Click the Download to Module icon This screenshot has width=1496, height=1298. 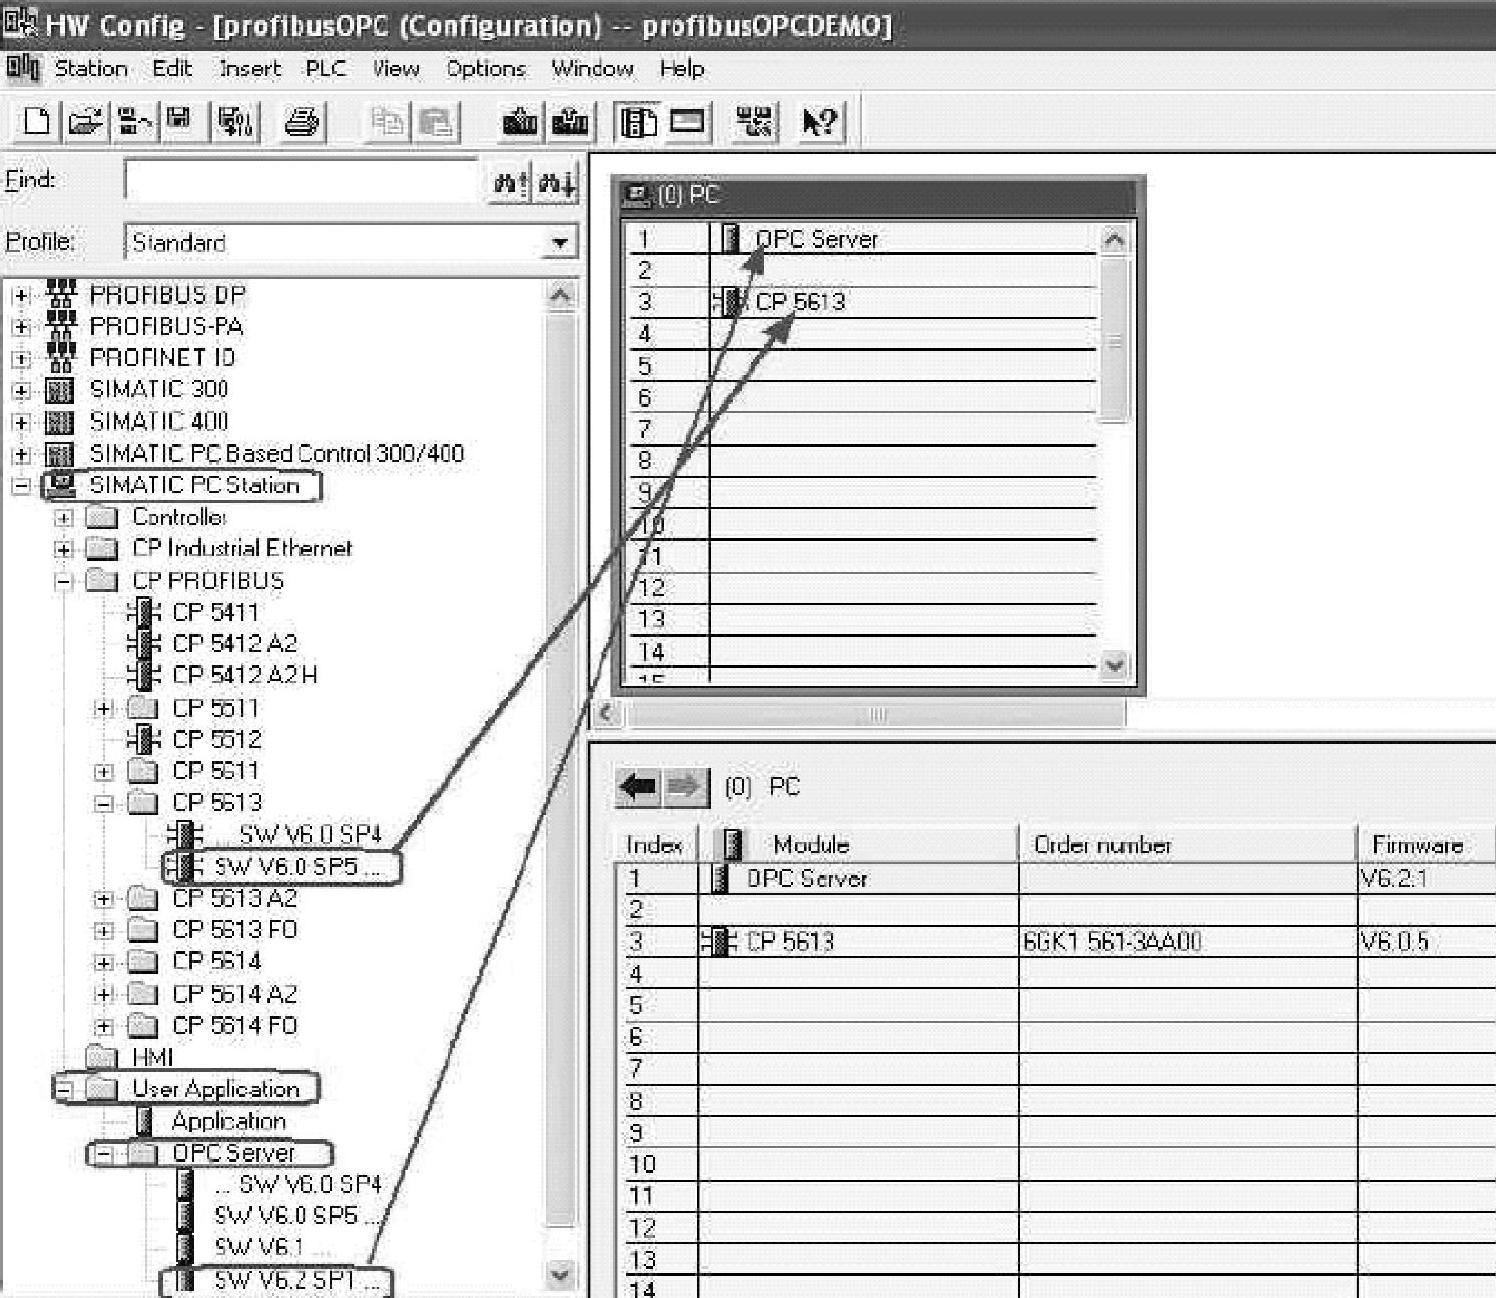click(520, 122)
